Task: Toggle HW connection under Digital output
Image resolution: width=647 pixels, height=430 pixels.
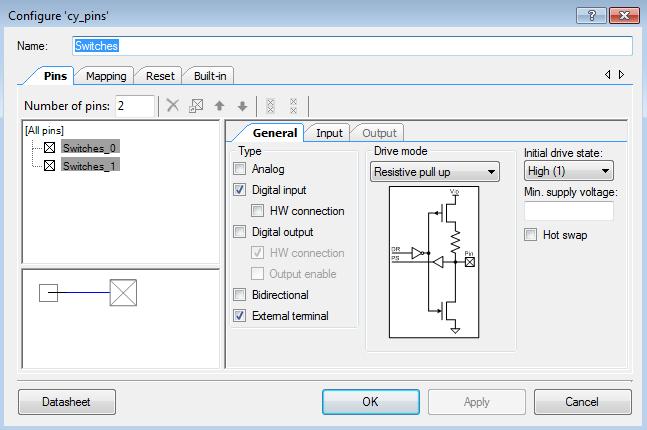Action: click(257, 253)
